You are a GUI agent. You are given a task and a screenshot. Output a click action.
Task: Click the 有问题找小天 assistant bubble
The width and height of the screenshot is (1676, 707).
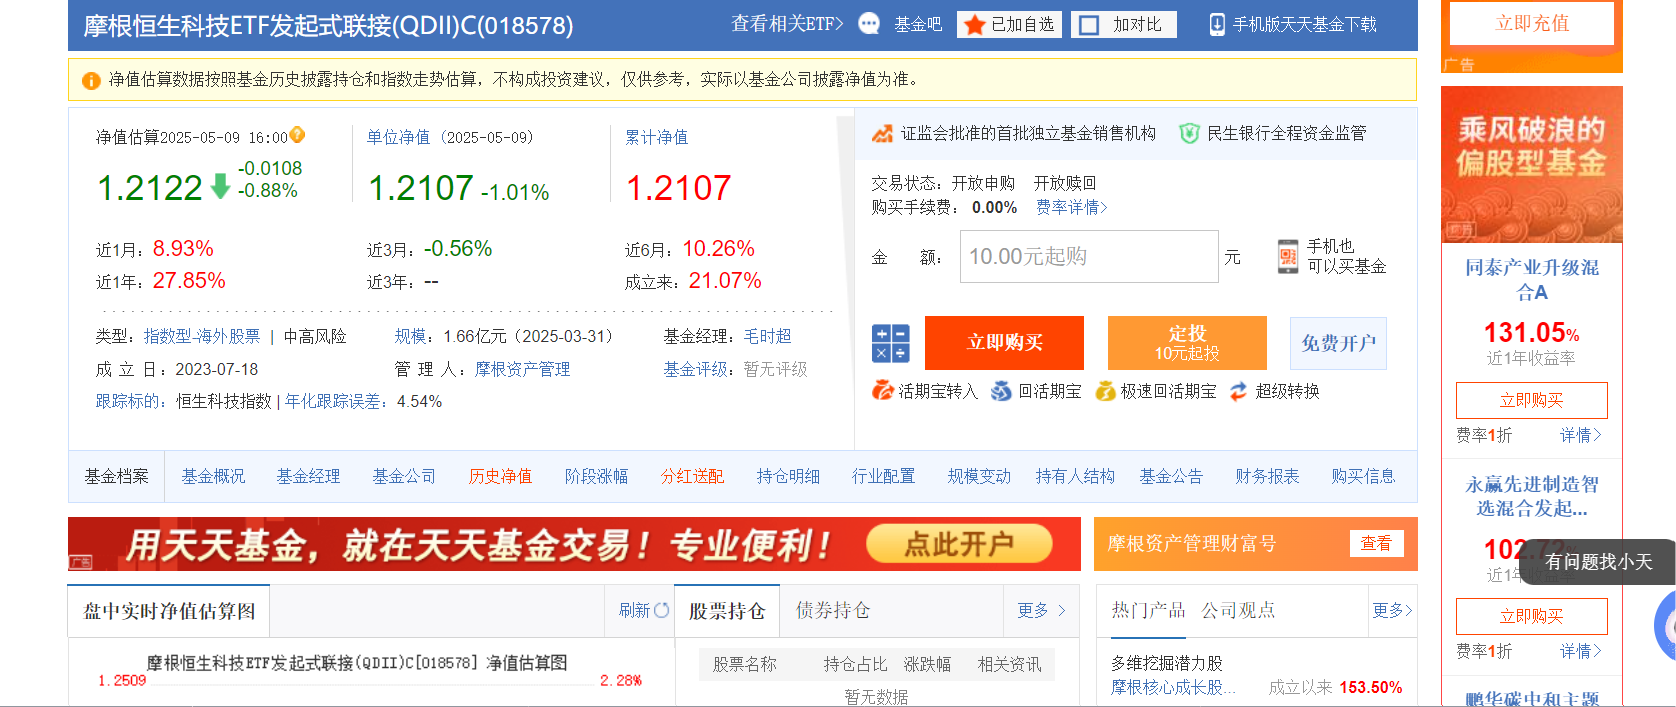(x=1598, y=561)
